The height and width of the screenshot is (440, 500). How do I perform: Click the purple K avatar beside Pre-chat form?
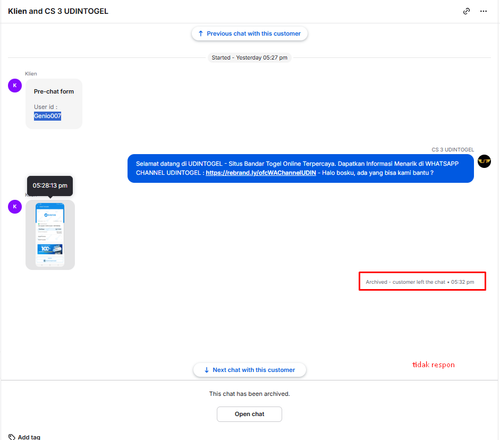(x=15, y=86)
